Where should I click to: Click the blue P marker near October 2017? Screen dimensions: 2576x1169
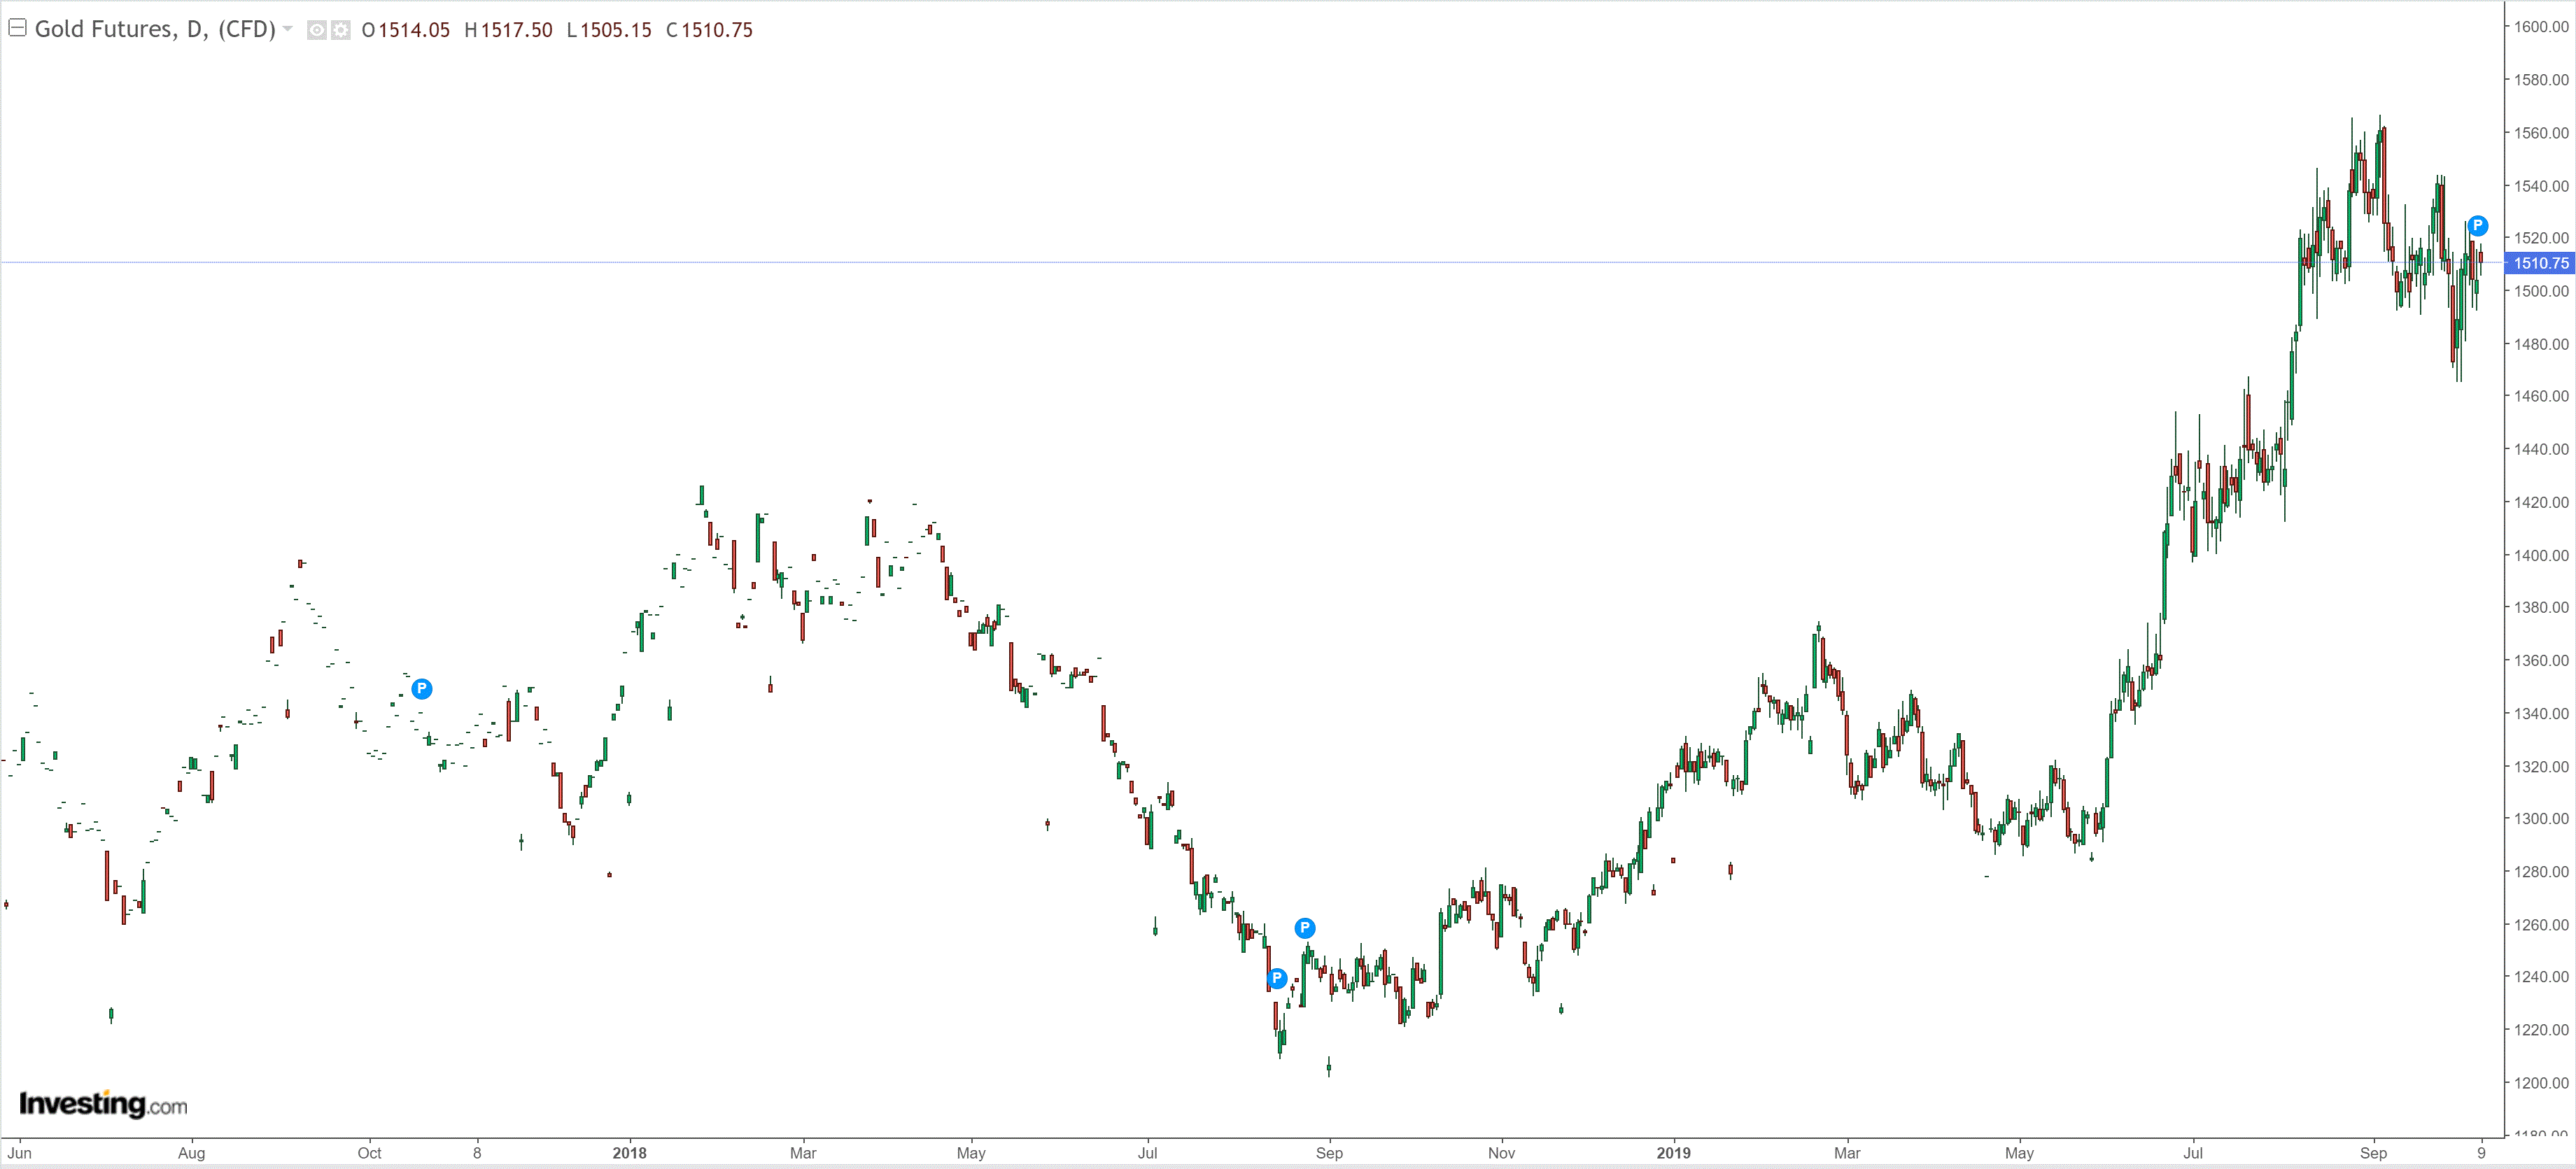tap(422, 689)
